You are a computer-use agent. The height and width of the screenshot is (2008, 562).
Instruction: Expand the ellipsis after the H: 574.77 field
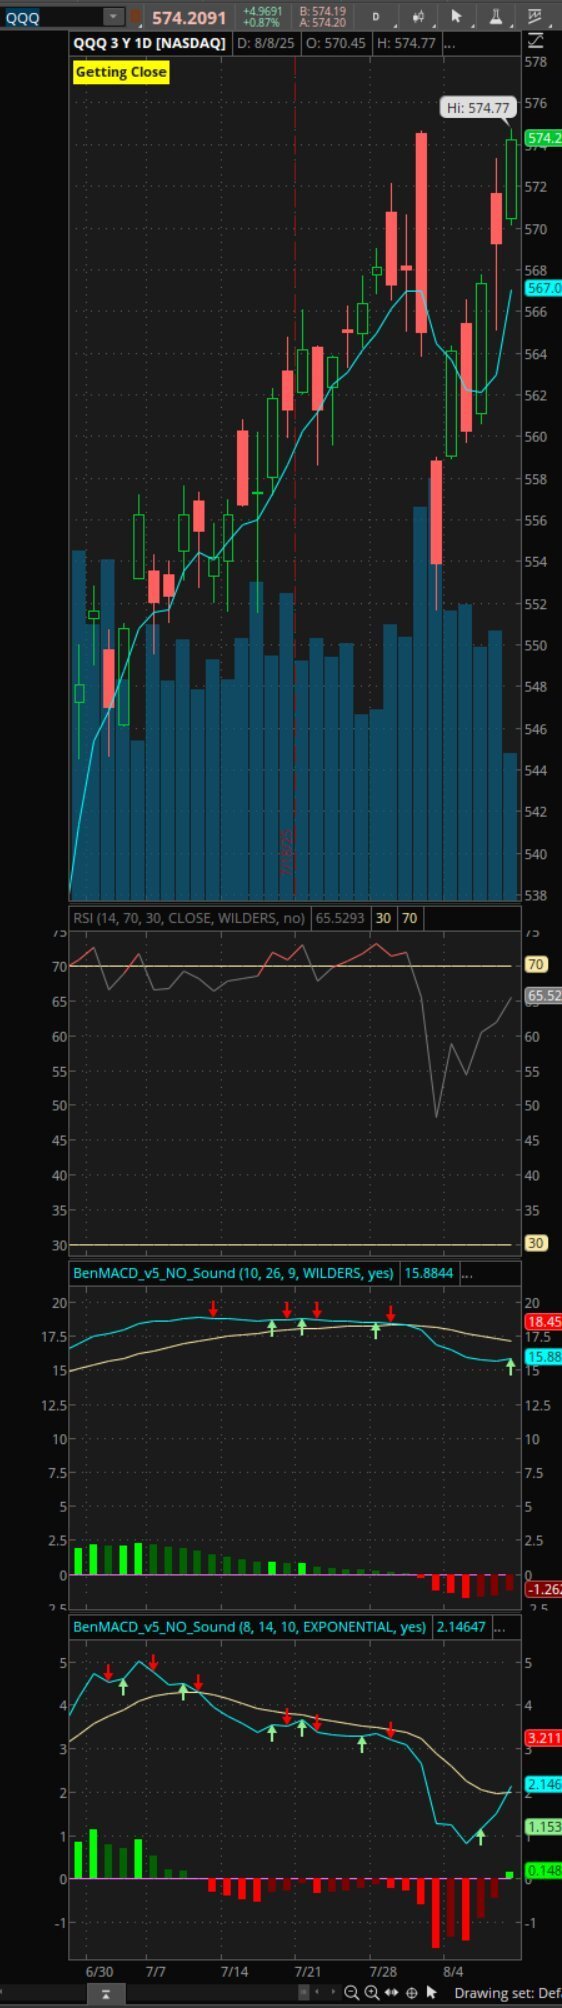pos(450,43)
